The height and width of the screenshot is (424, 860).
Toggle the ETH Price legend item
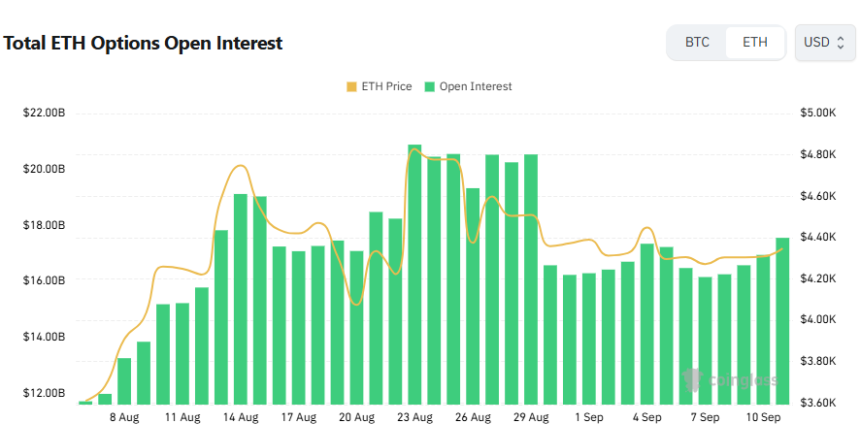click(379, 87)
